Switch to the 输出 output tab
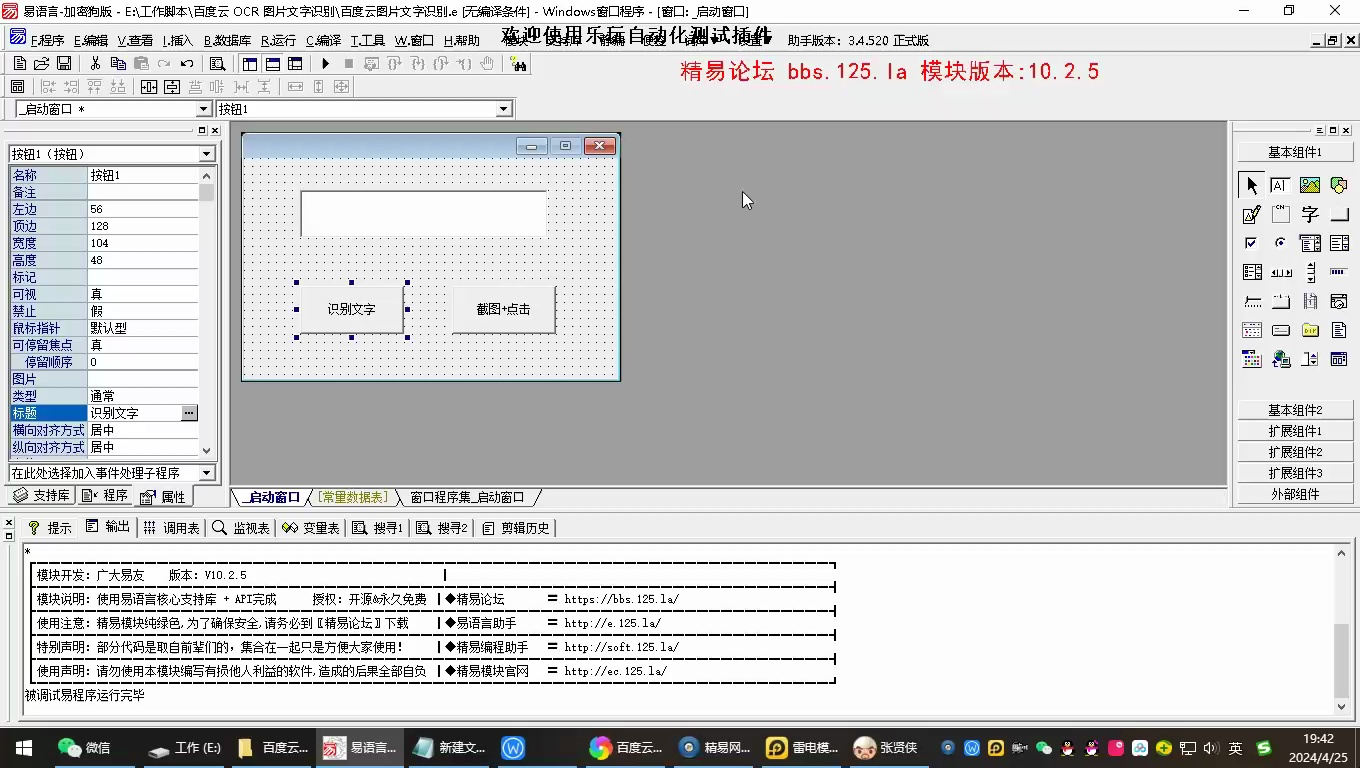The height and width of the screenshot is (768, 1360). pos(108,527)
